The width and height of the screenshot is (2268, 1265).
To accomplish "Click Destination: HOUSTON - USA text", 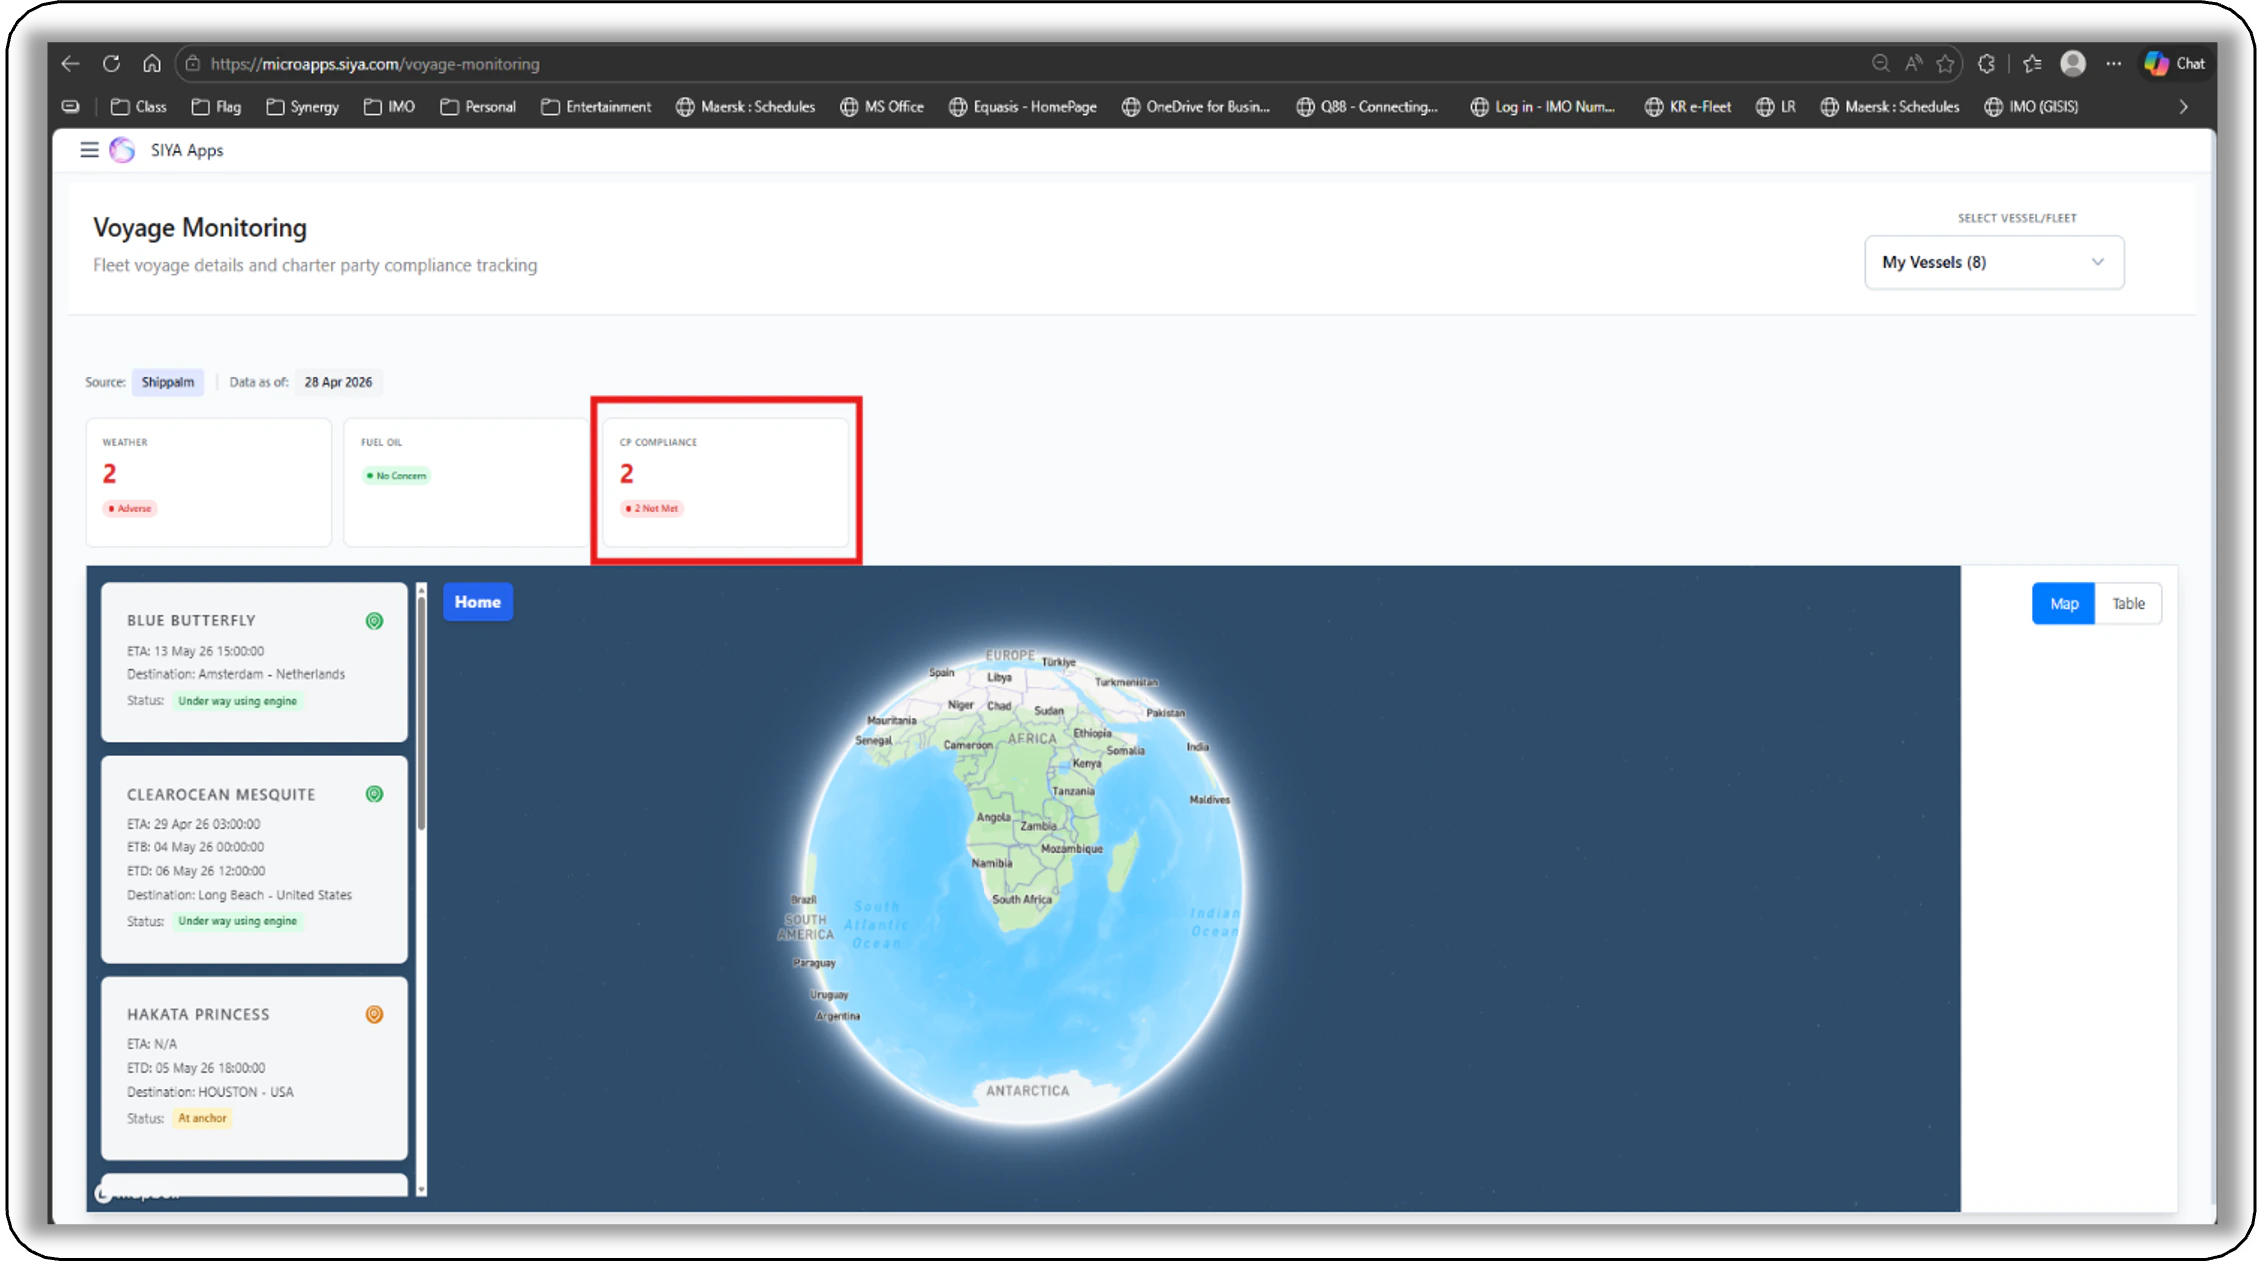I will pos(210,1093).
